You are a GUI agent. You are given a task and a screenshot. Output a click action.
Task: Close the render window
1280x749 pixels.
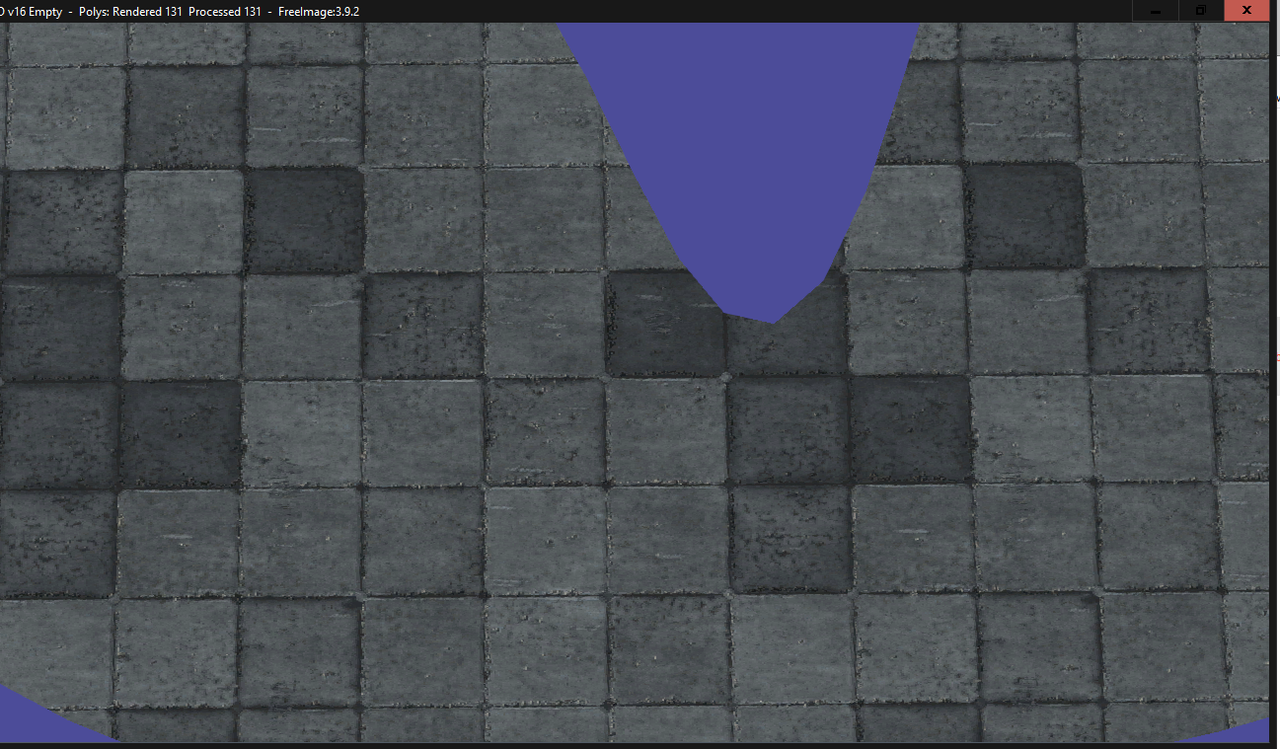coord(1245,10)
